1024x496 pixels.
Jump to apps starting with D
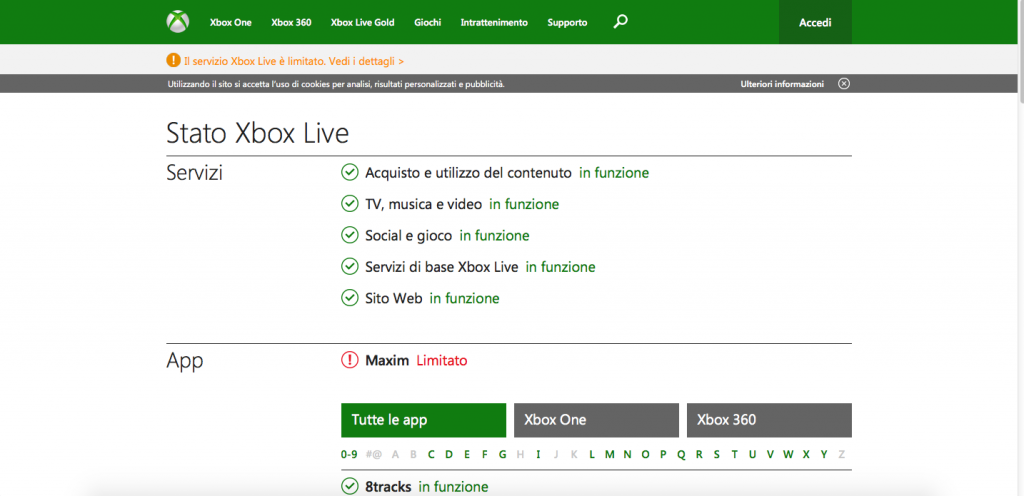(449, 455)
